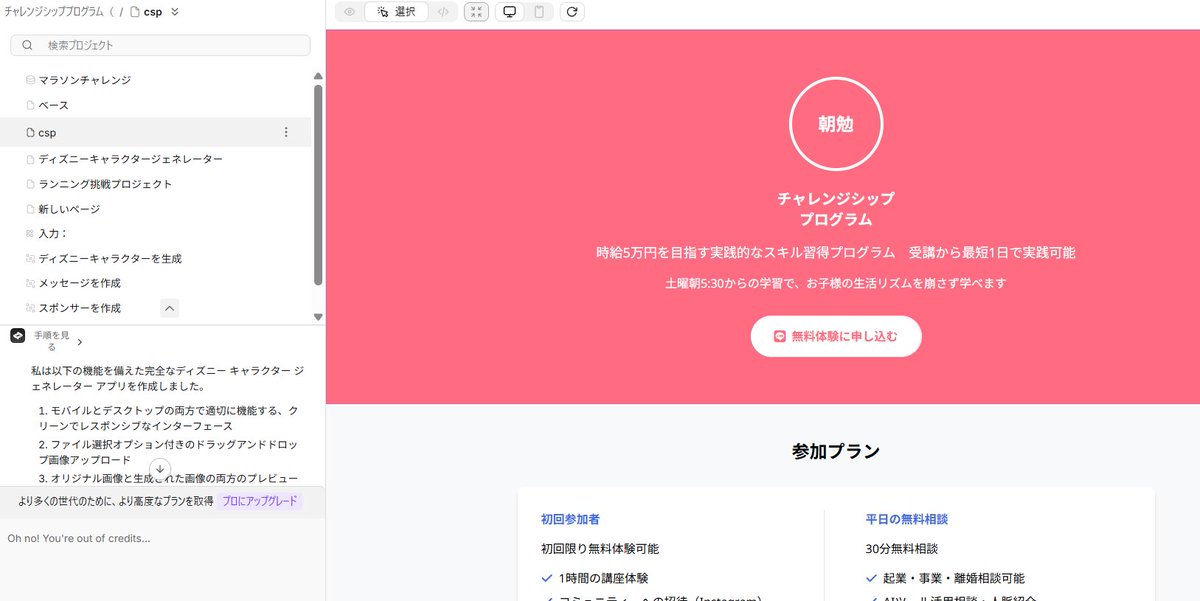This screenshot has width=1200, height=601.
Task: Open メッセージを作成 function item
Action: pyautogui.click(x=79, y=283)
